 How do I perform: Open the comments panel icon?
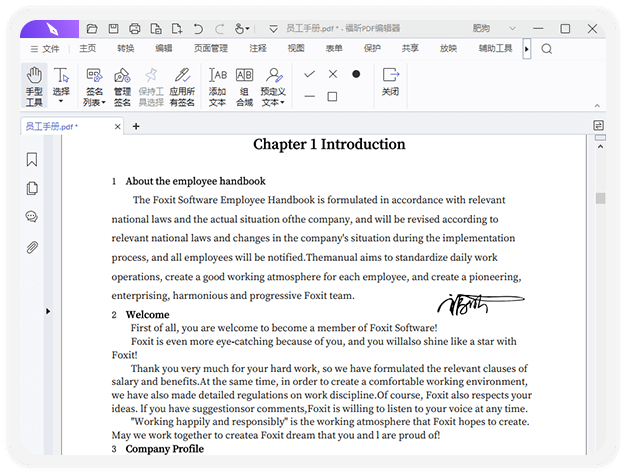coord(32,217)
